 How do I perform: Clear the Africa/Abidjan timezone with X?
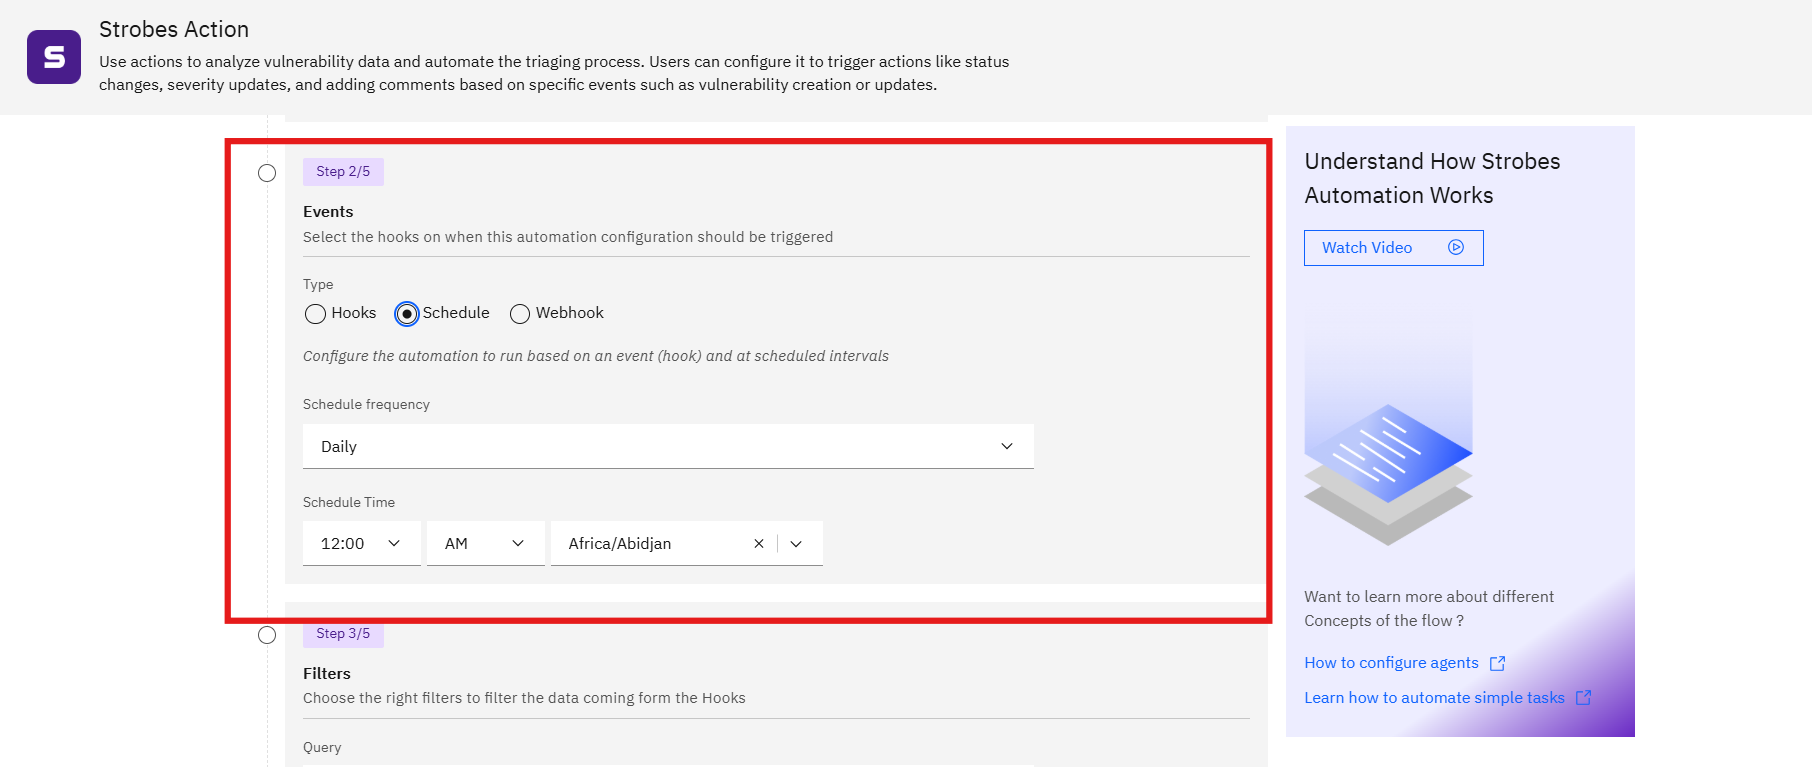coord(759,544)
